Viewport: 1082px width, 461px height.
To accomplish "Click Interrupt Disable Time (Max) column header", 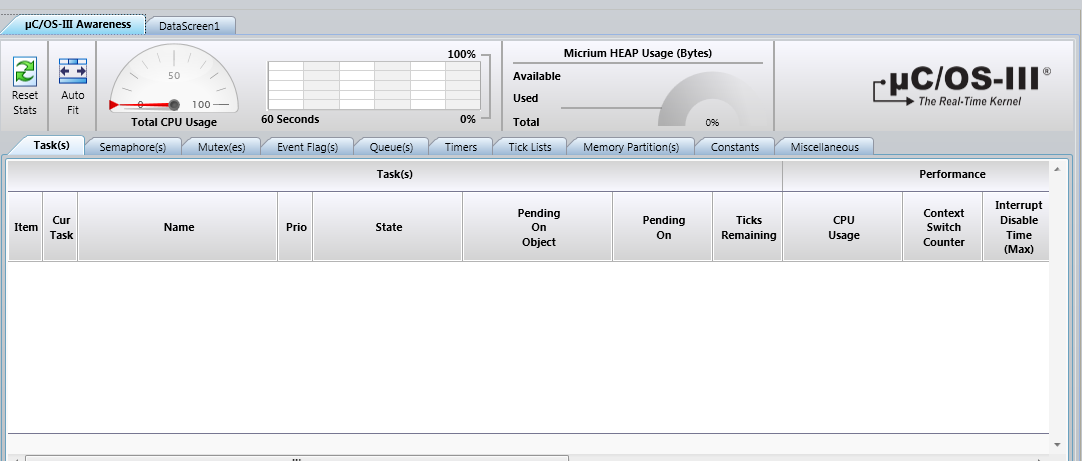I will (x=1016, y=226).
